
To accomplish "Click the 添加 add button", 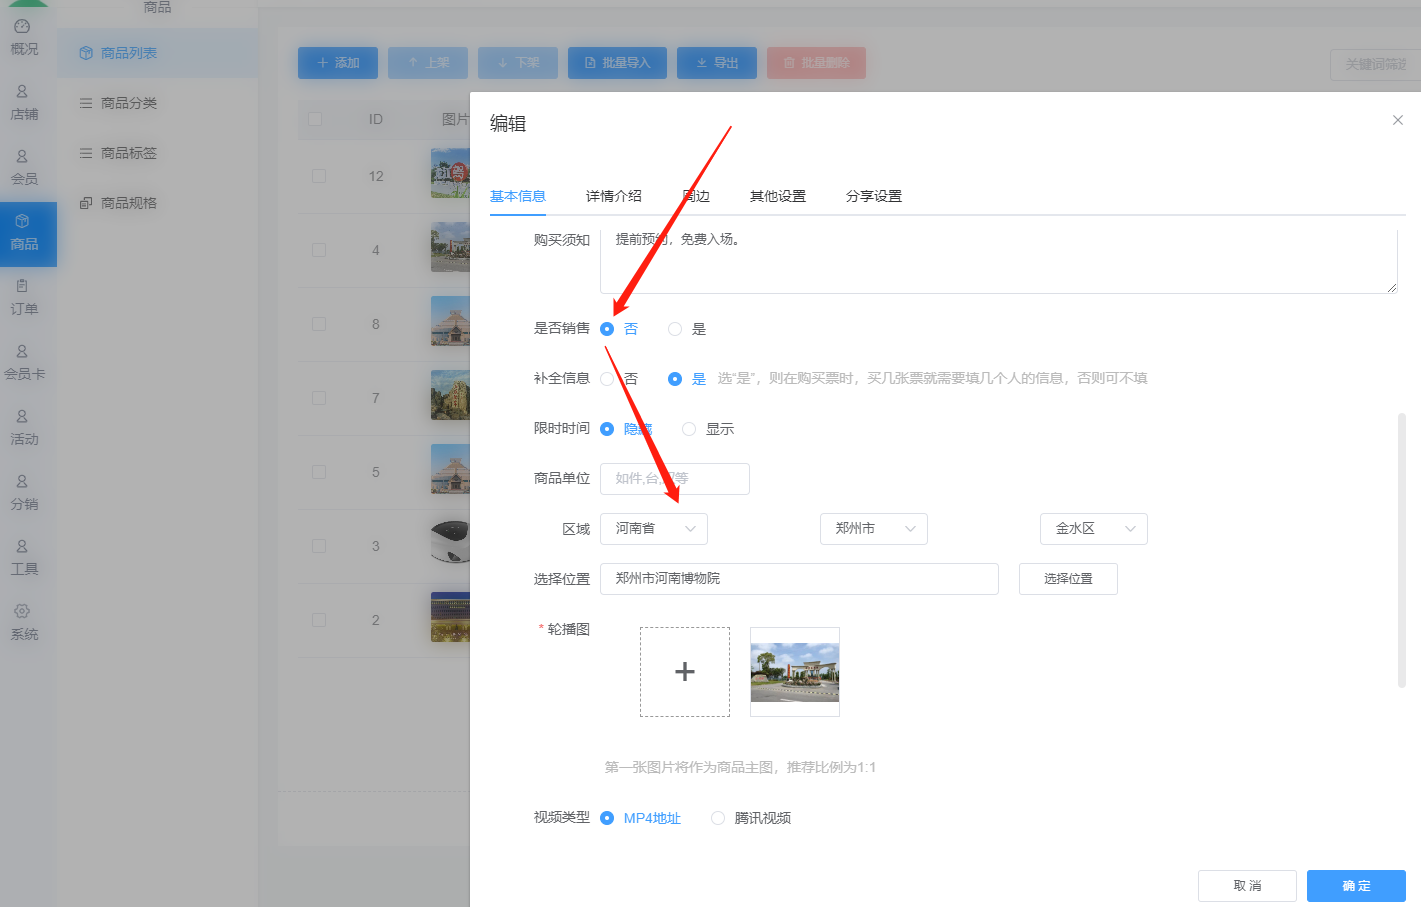I will [x=338, y=63].
